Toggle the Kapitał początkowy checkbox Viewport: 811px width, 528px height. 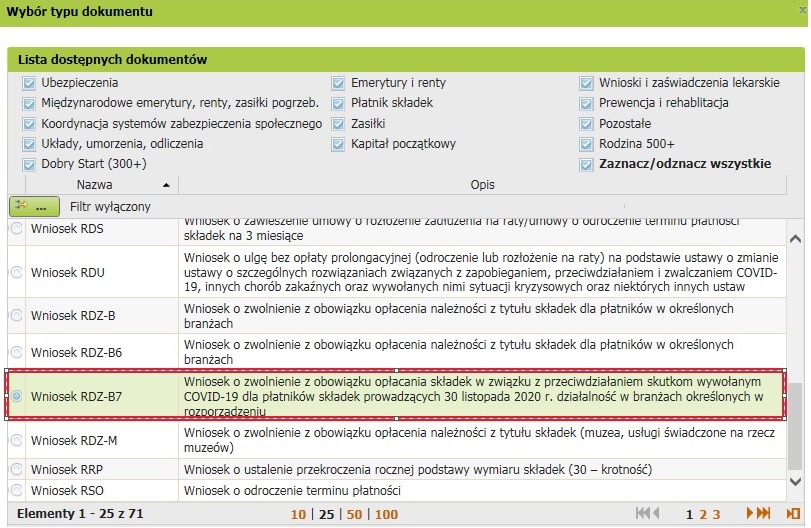pos(338,144)
